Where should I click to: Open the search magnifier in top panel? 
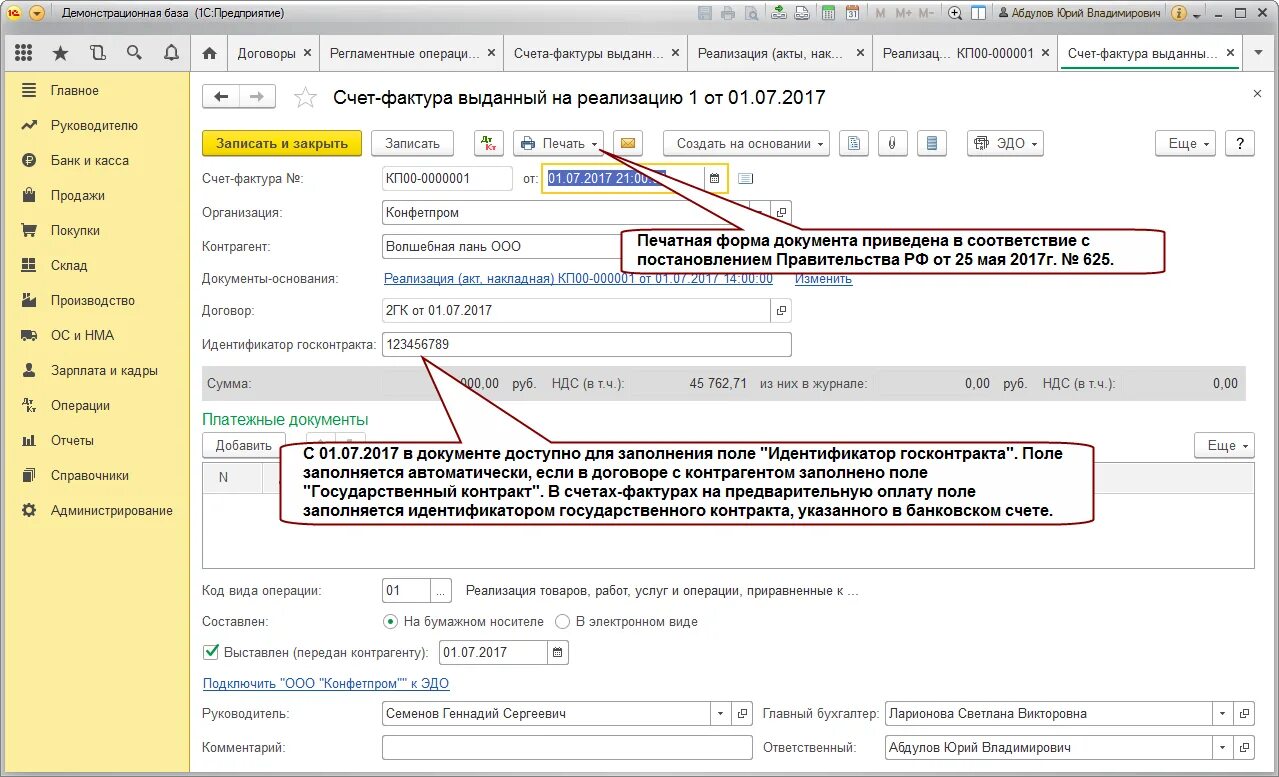134,53
